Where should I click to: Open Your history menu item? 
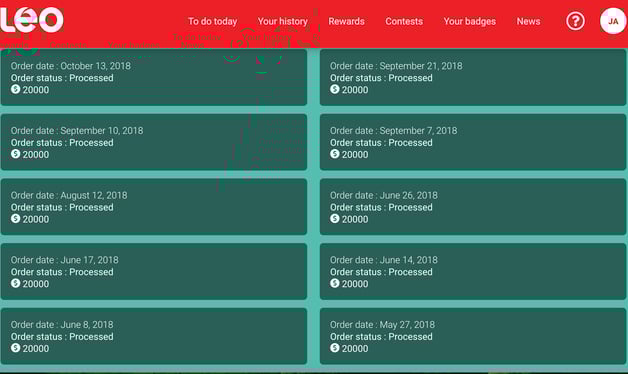[x=282, y=21]
